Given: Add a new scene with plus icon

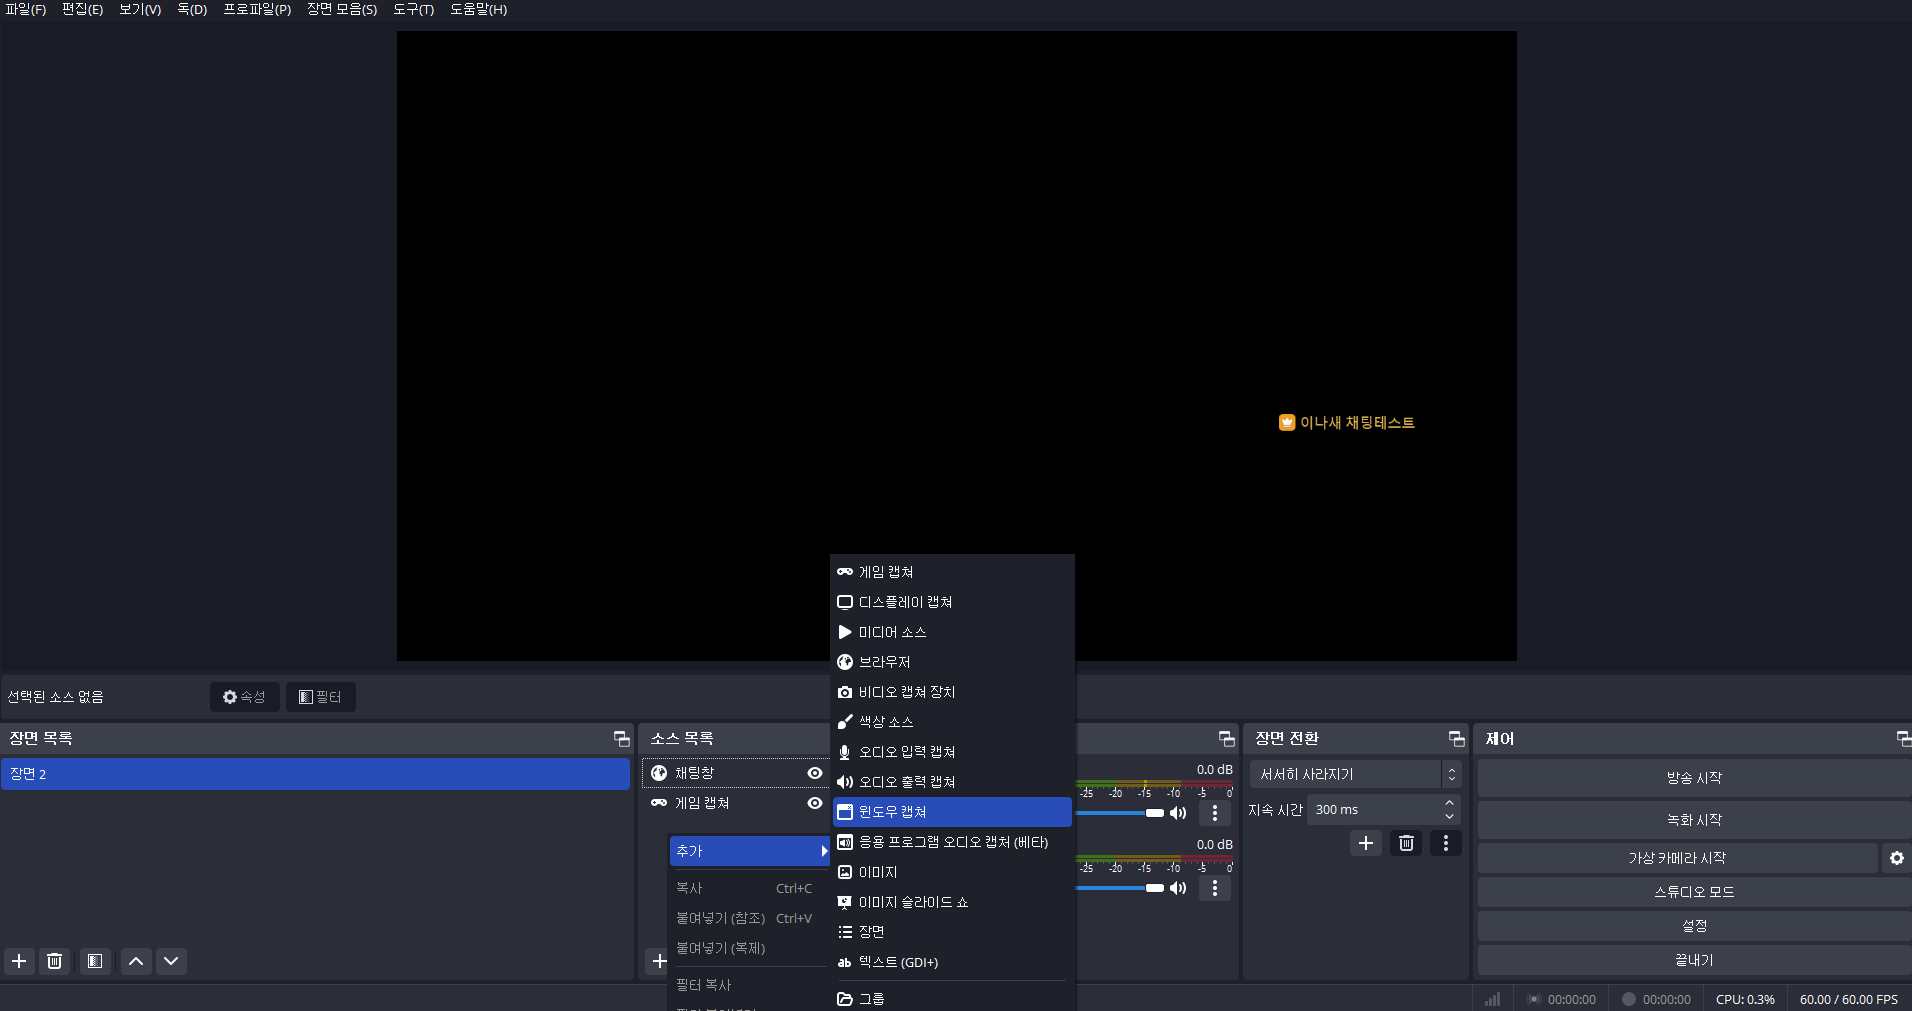Looking at the screenshot, I should click(19, 961).
